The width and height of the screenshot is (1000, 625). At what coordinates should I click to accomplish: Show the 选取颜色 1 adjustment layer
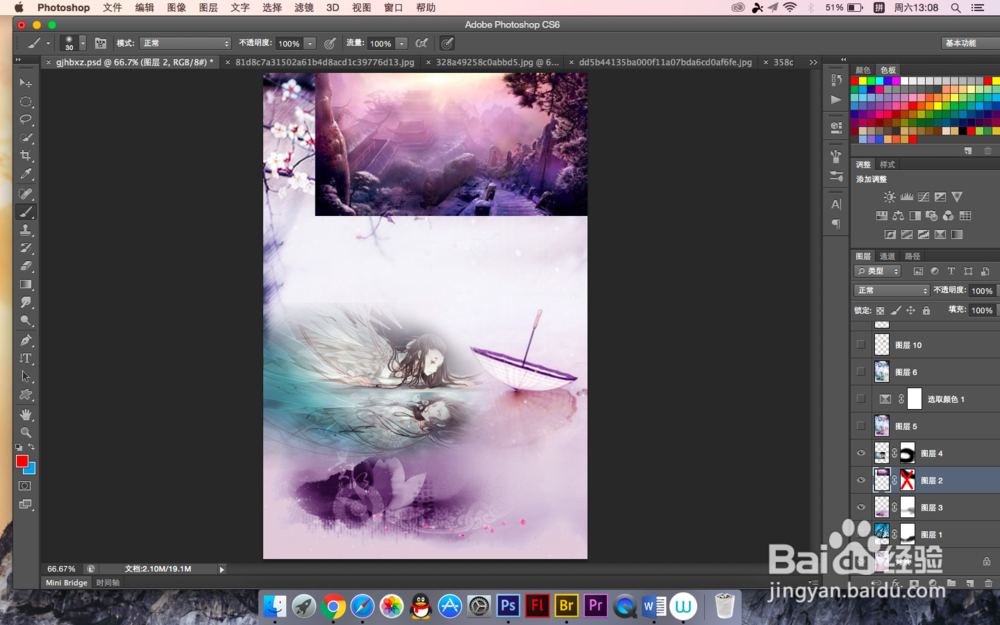861,399
